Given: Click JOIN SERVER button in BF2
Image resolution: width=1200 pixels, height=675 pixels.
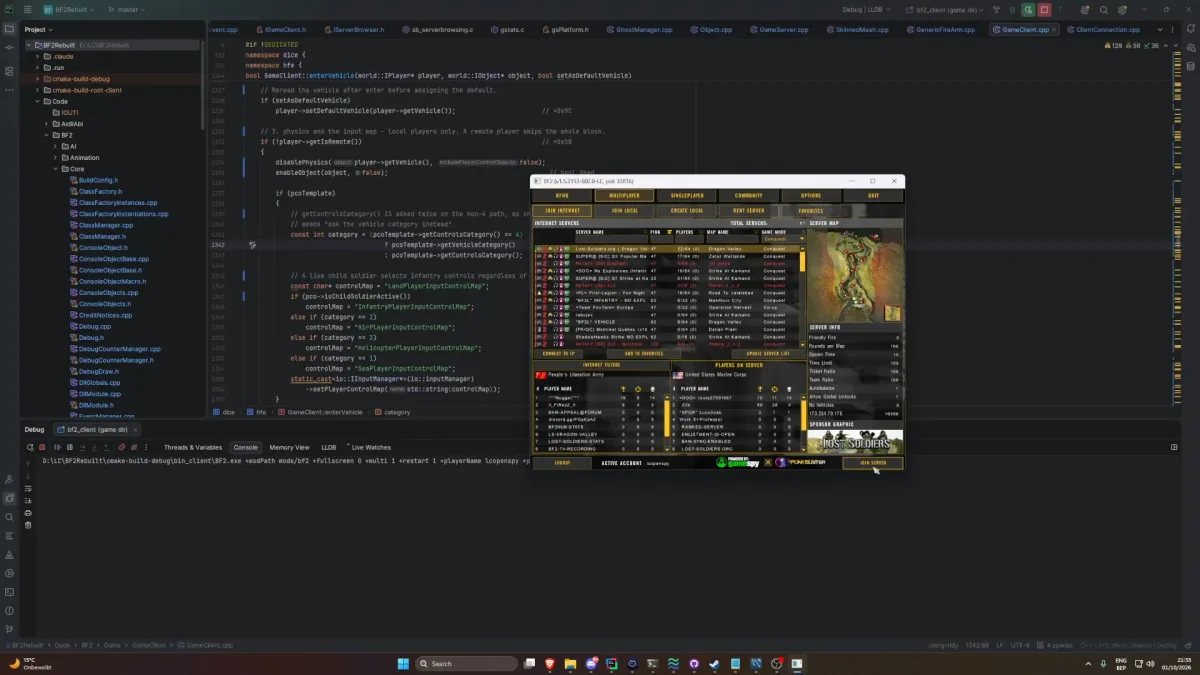Looking at the screenshot, I should click(x=873, y=463).
